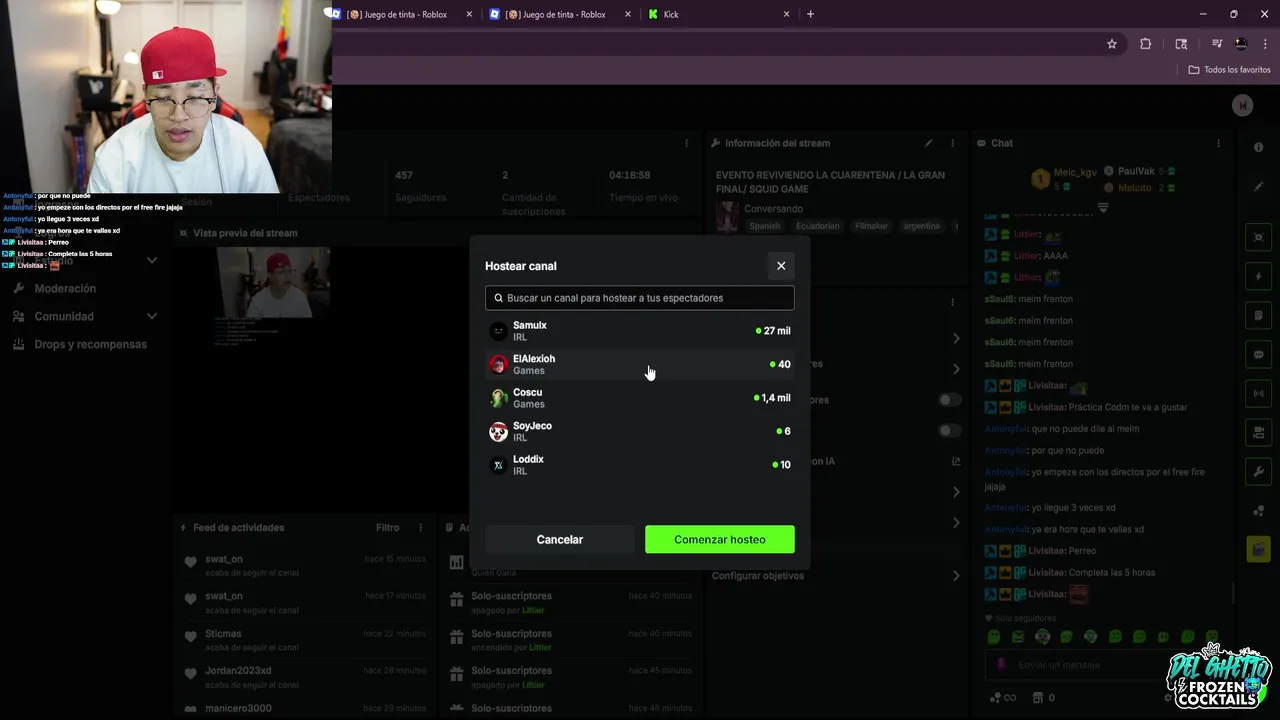Click Comenzar hosteo button
This screenshot has height=720, width=1280.
point(720,540)
